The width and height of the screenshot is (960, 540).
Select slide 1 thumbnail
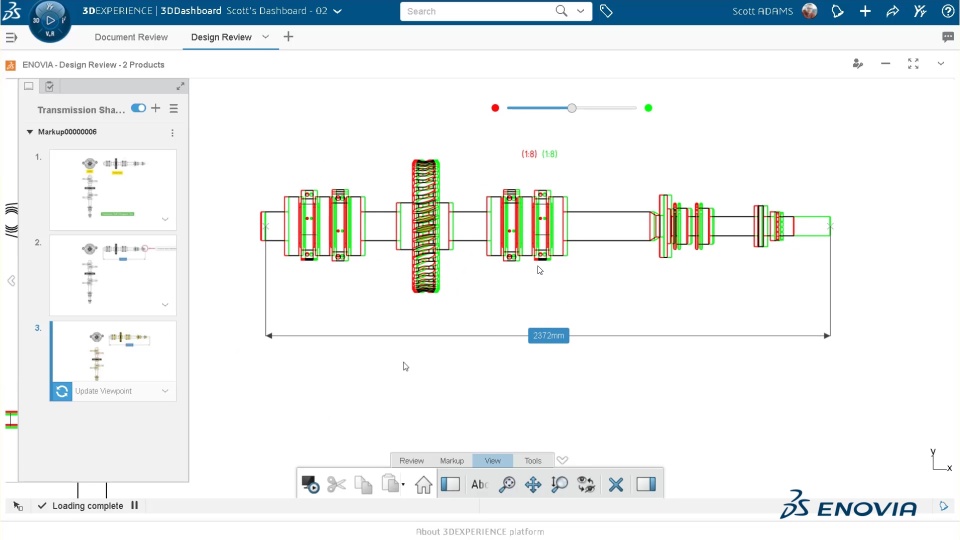(x=113, y=189)
